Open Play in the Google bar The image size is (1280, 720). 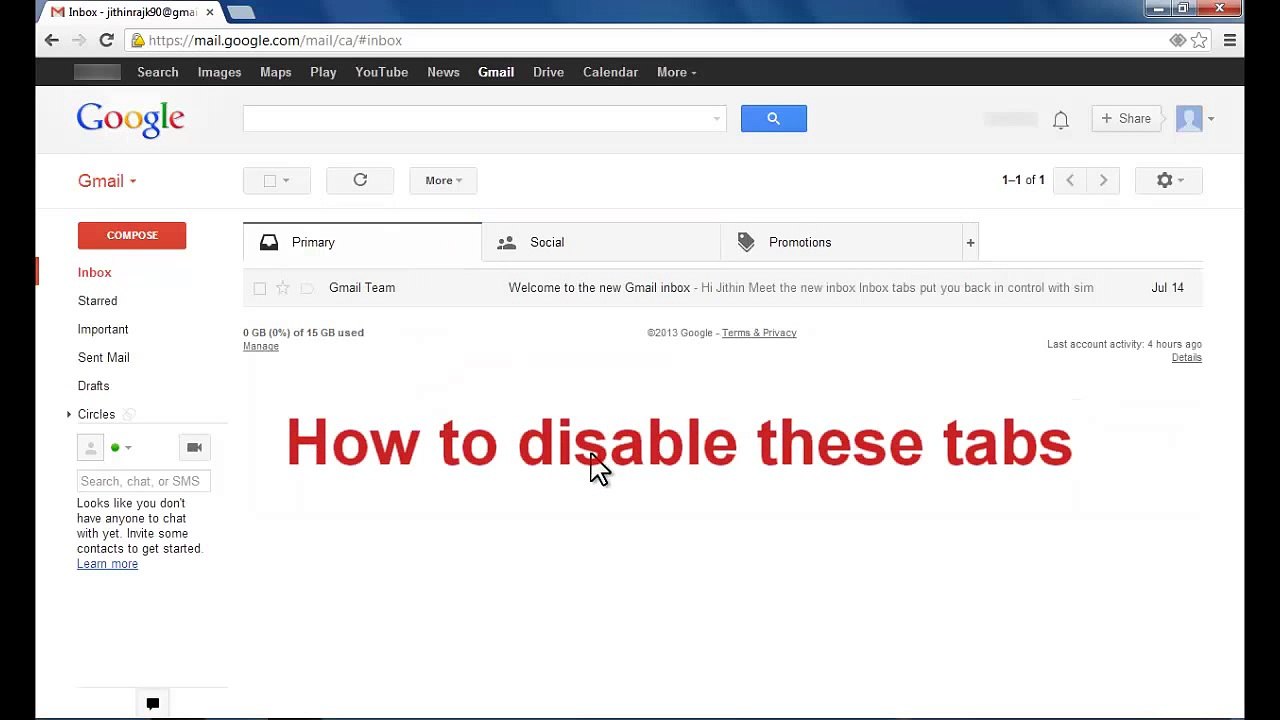click(x=323, y=72)
